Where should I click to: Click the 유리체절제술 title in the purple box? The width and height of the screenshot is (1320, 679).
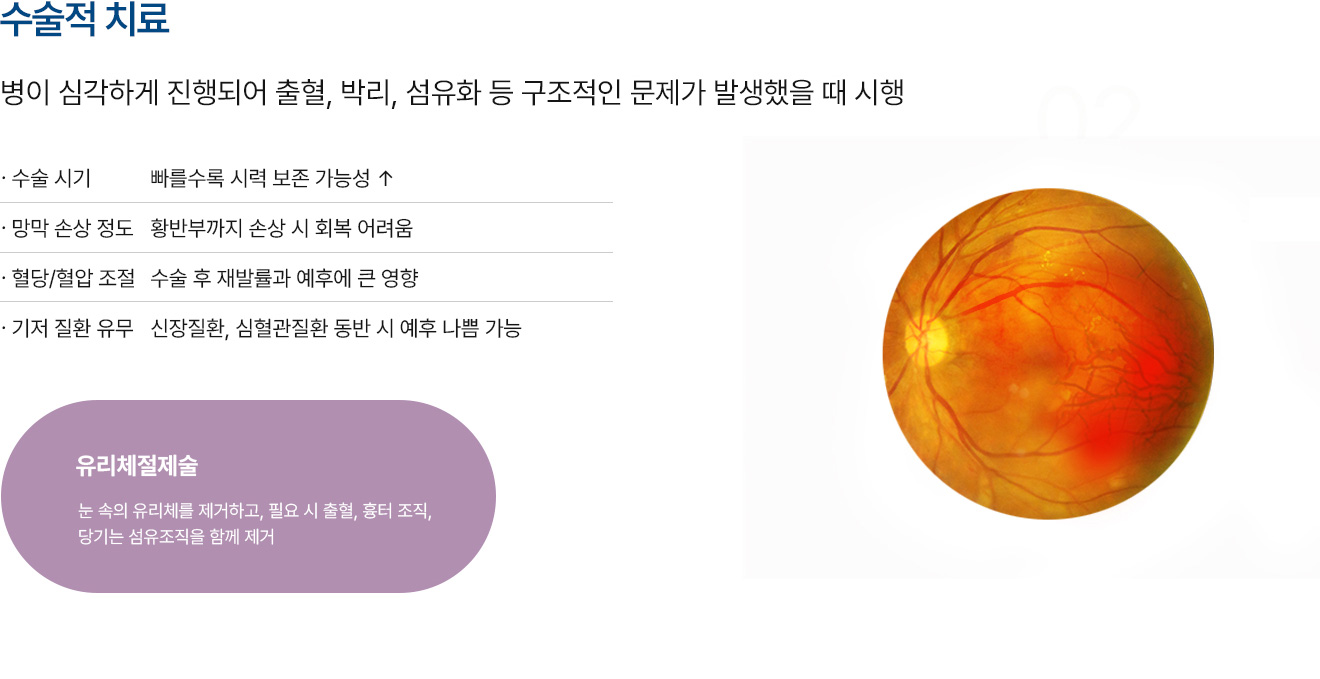(x=137, y=465)
